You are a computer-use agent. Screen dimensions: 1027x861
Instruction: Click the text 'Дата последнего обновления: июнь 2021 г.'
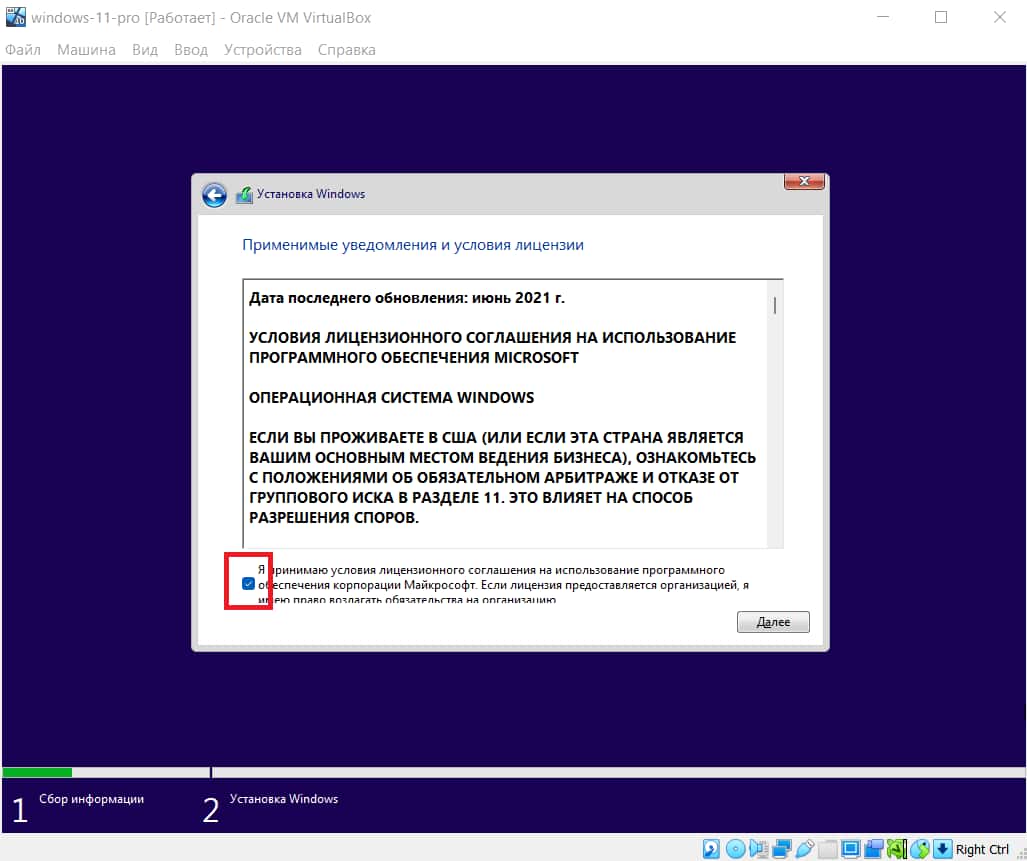coord(407,298)
